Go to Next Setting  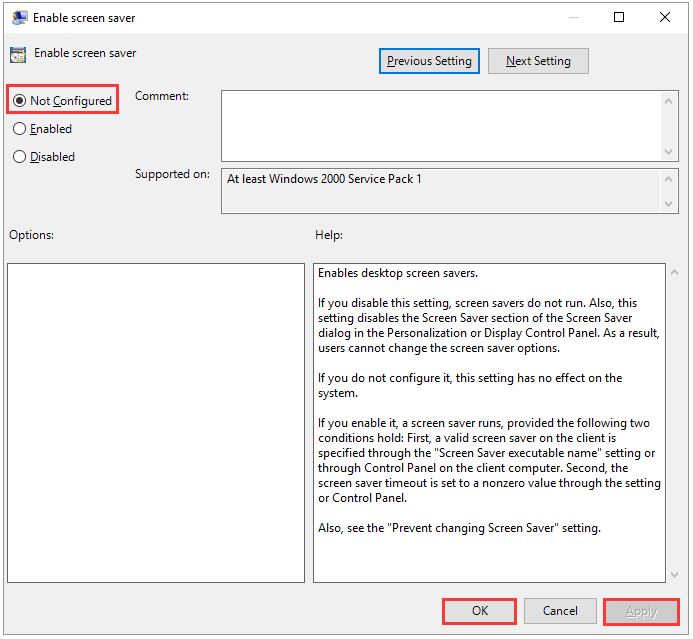(x=538, y=61)
